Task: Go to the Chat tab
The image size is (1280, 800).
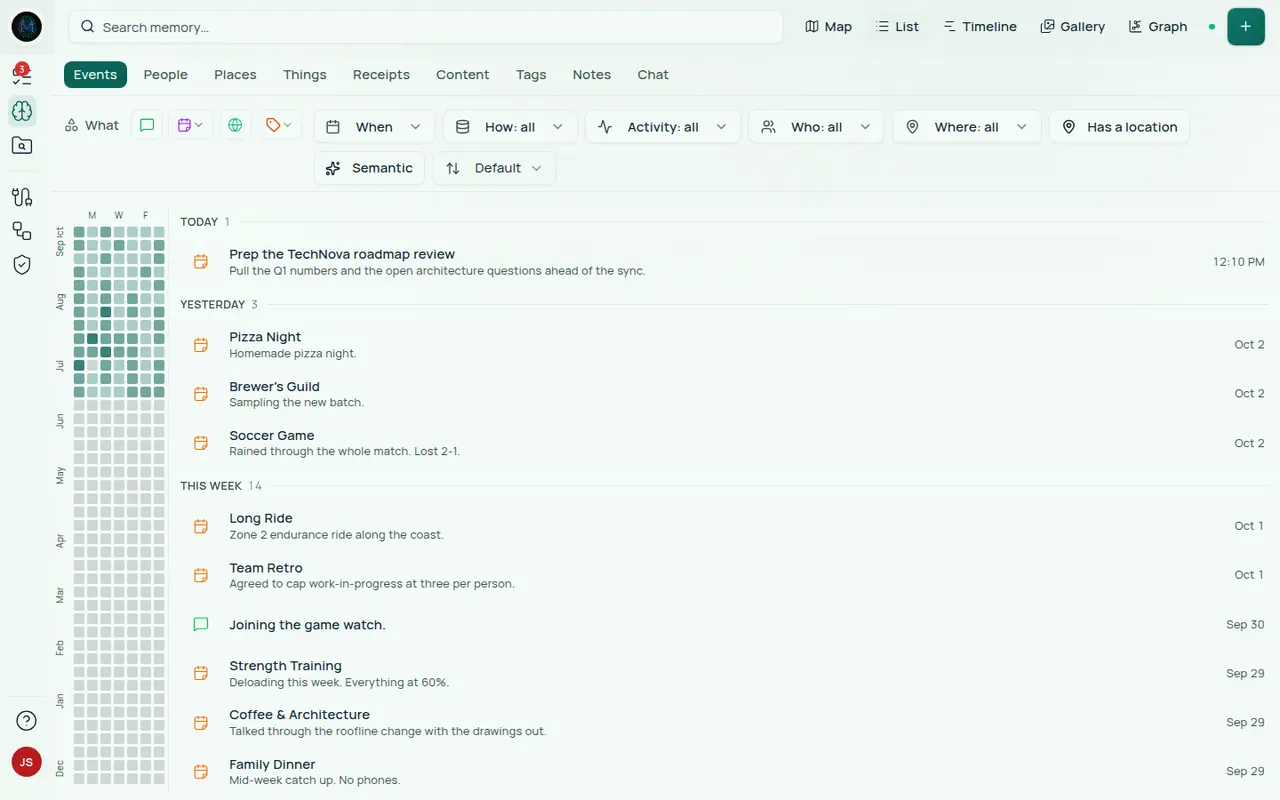Action: tap(653, 75)
